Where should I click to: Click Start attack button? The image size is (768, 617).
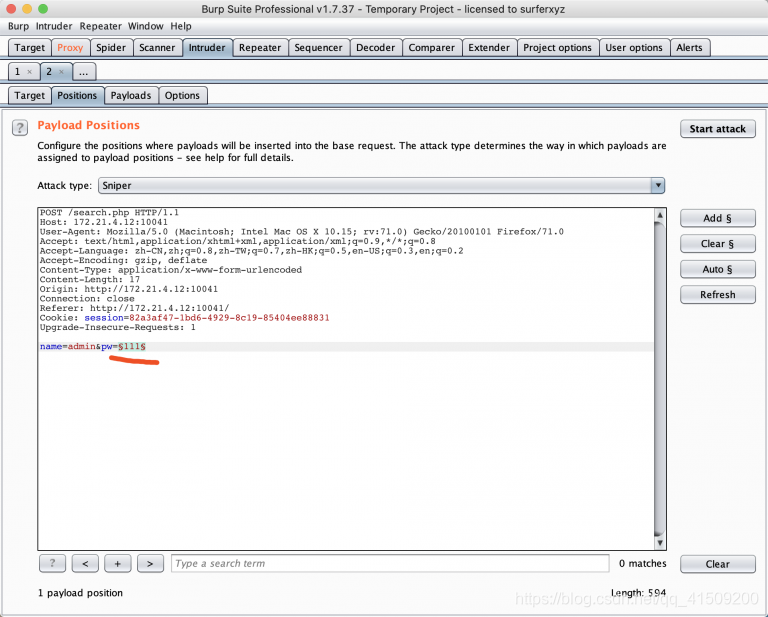(718, 129)
